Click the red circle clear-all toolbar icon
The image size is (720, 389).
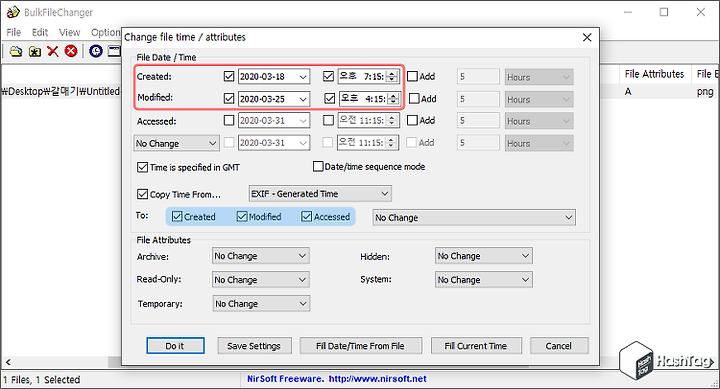point(71,51)
